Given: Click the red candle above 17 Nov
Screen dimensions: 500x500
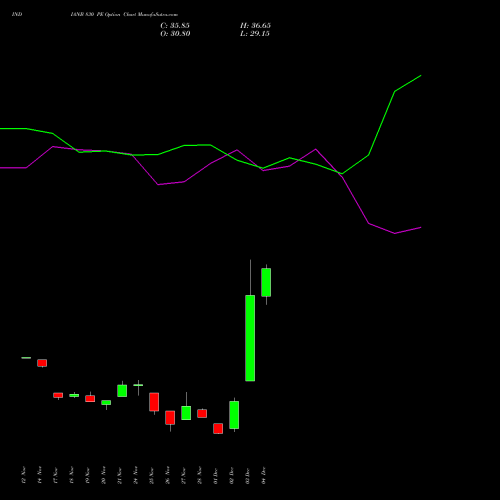Looking at the screenshot, I should click(x=58, y=395).
